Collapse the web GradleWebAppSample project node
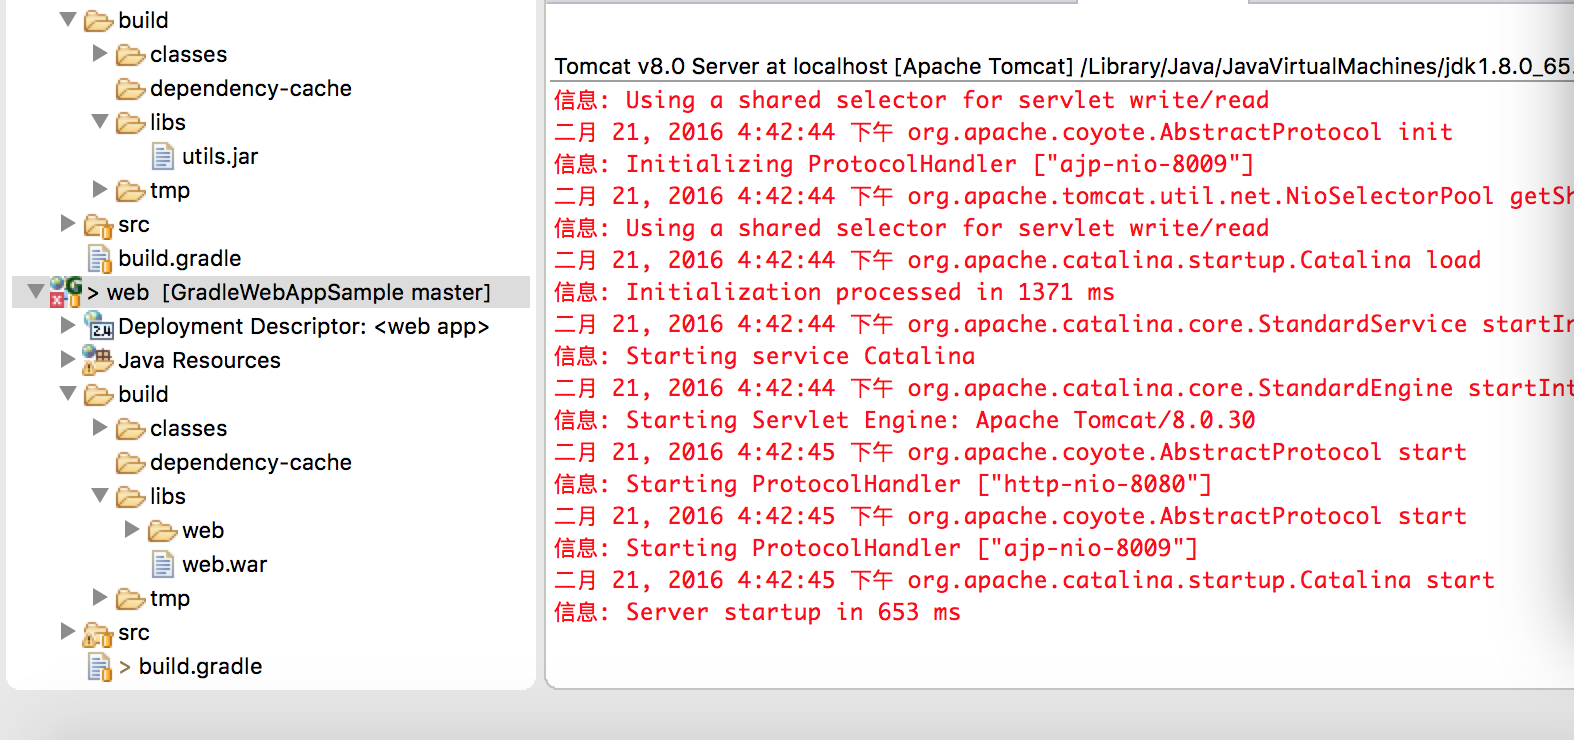This screenshot has width=1574, height=740. [36, 291]
